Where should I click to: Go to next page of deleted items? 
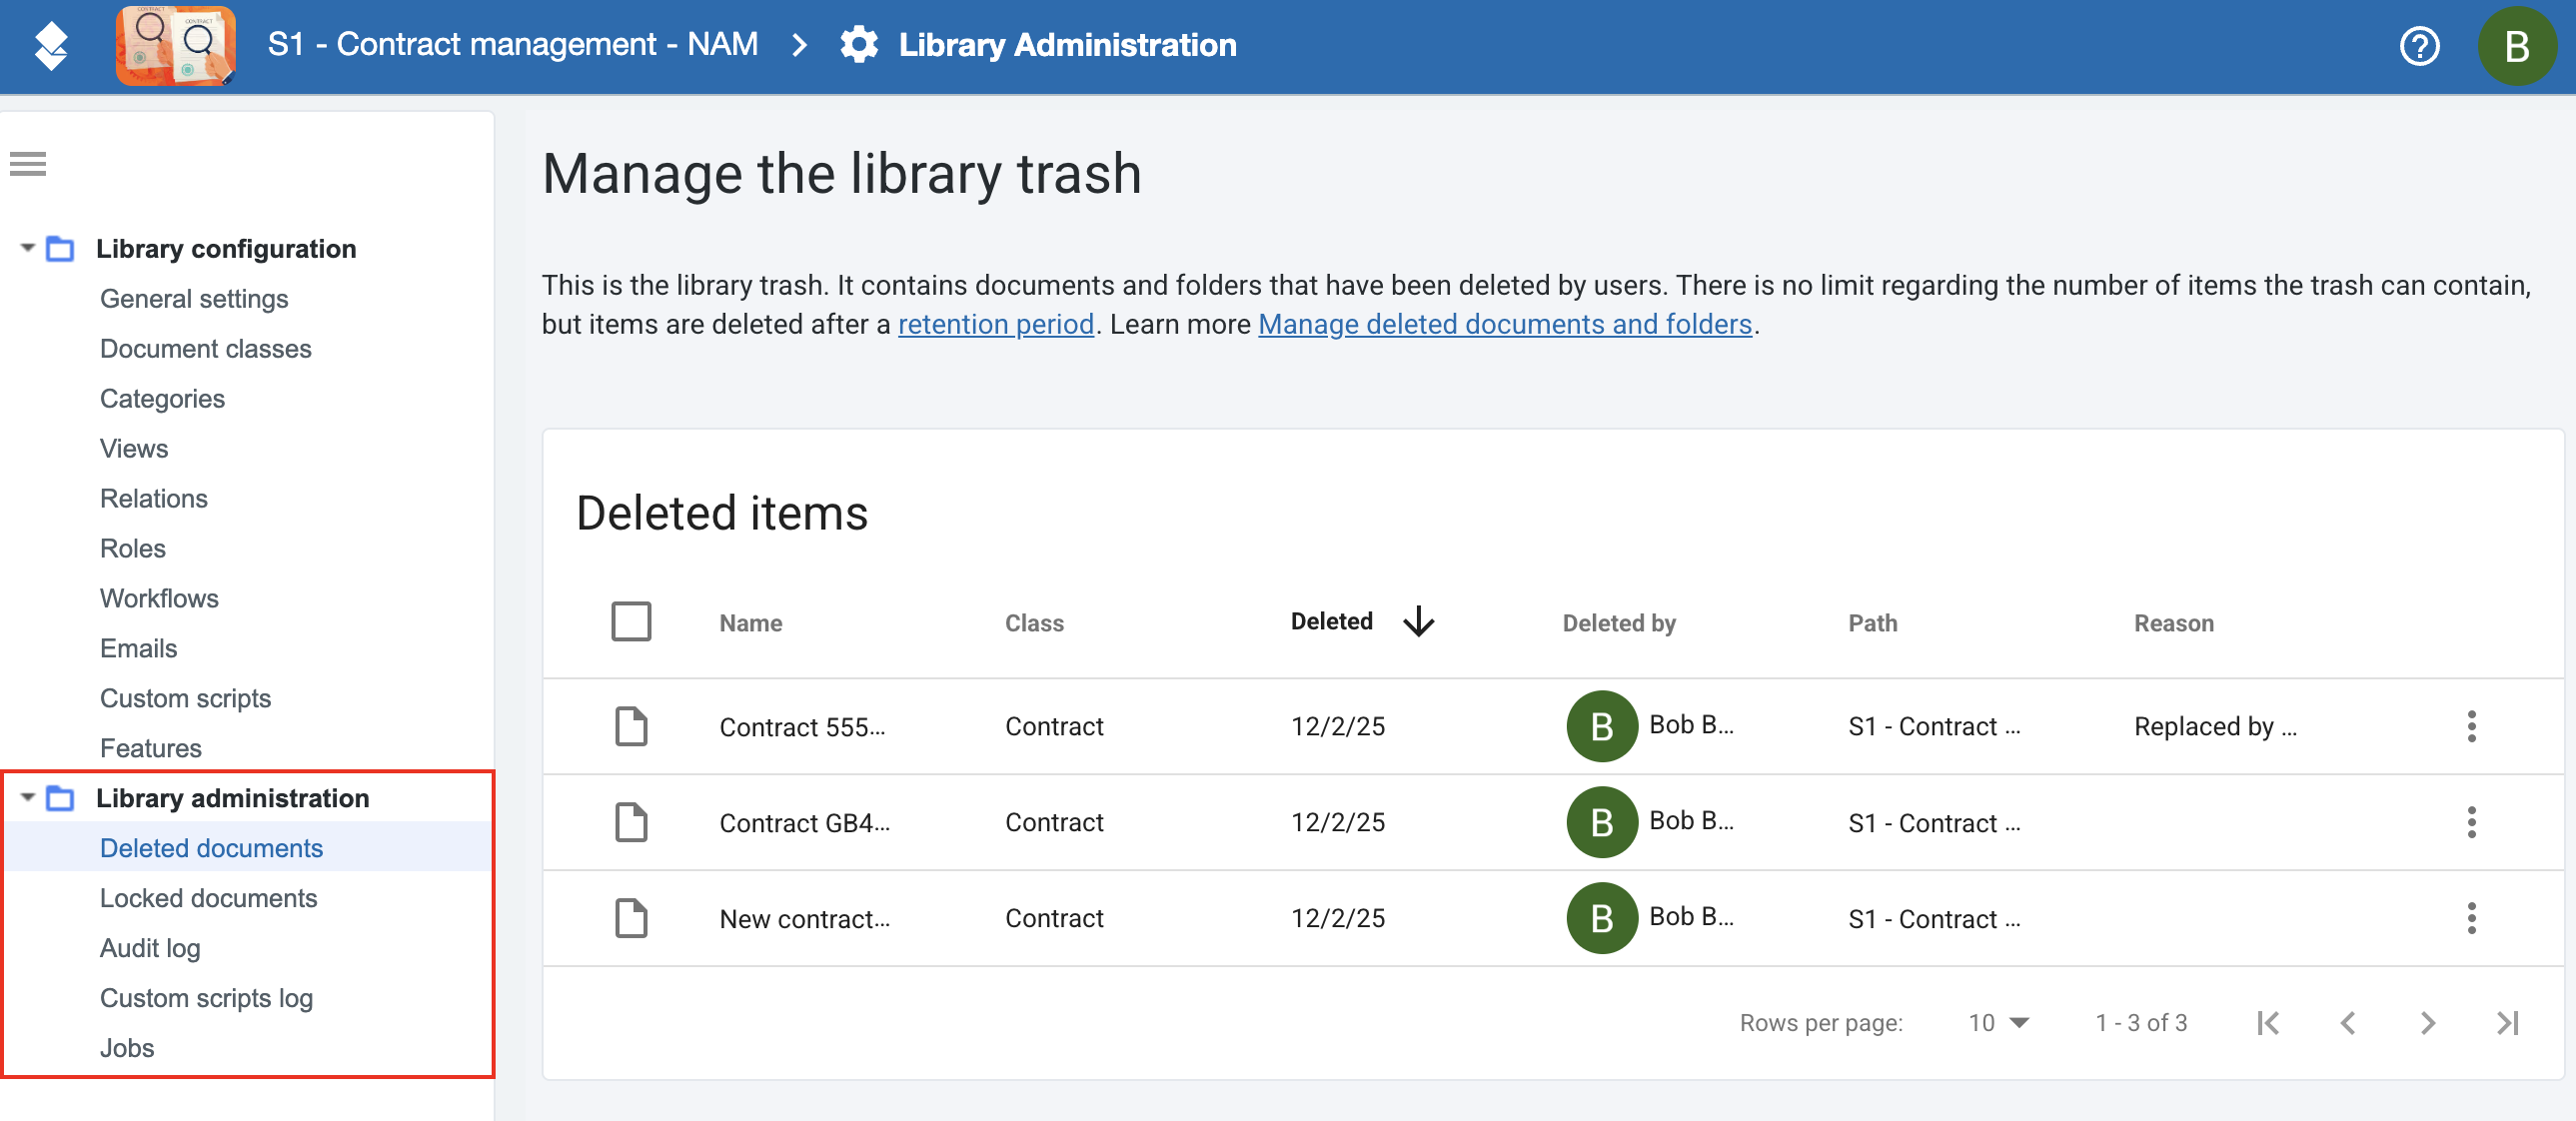[2427, 1023]
